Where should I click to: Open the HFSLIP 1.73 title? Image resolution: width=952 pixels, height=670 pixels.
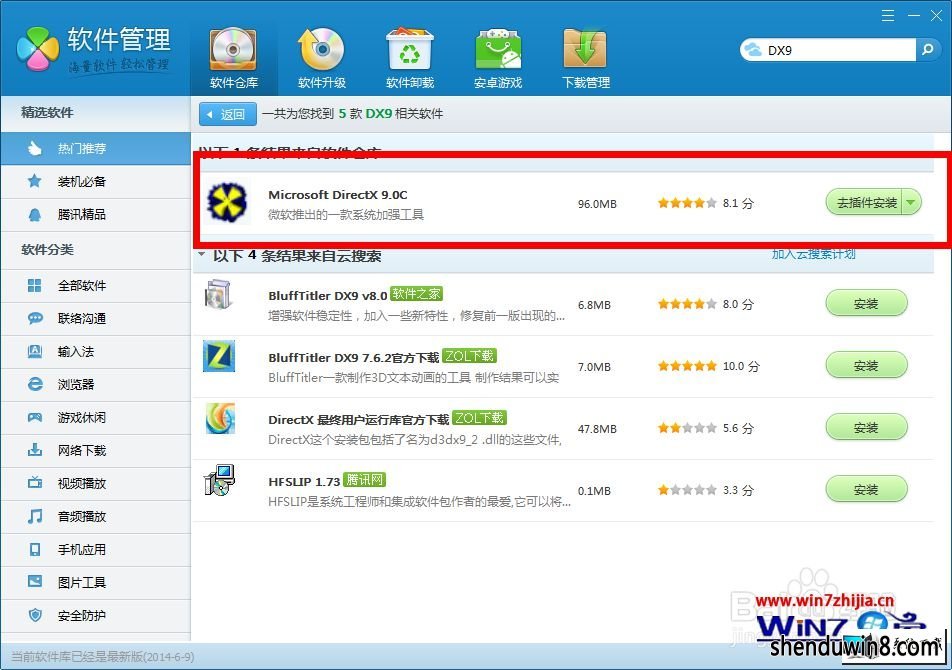[x=304, y=481]
